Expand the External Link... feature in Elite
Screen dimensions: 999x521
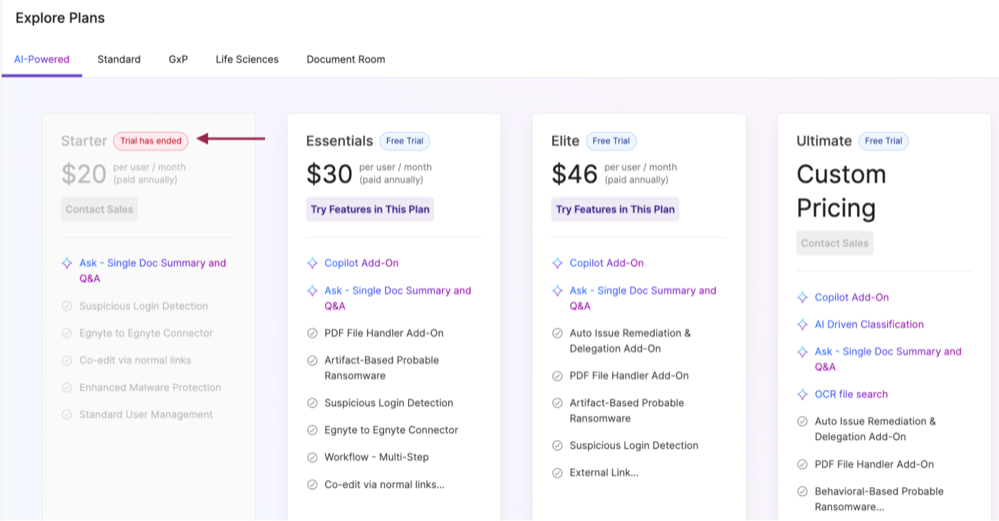pos(604,473)
